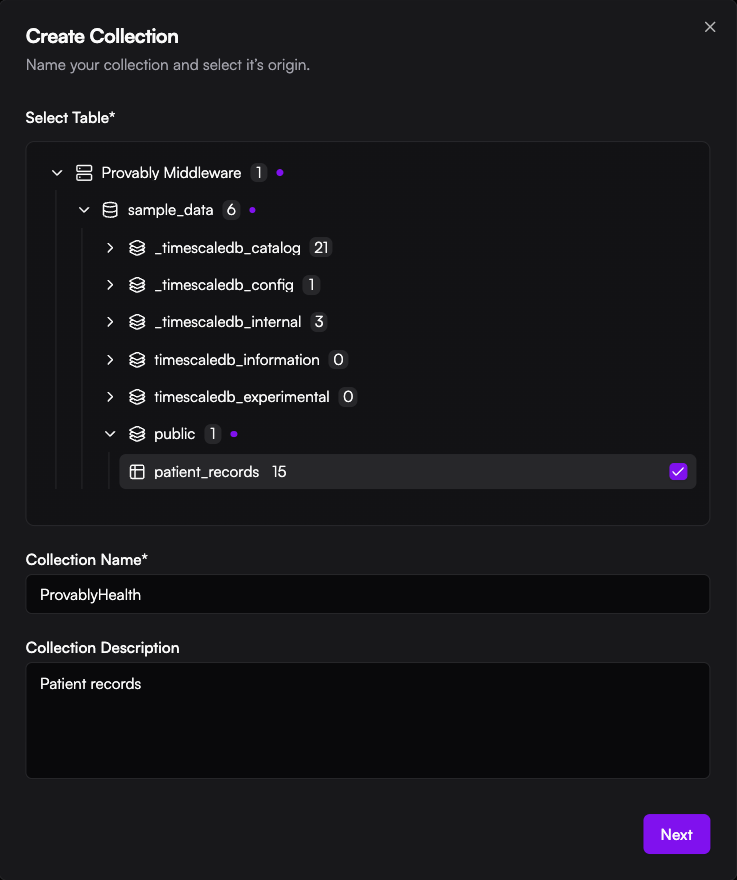Image resolution: width=737 pixels, height=880 pixels.
Task: Click the Collection Description text area
Action: tap(367, 720)
